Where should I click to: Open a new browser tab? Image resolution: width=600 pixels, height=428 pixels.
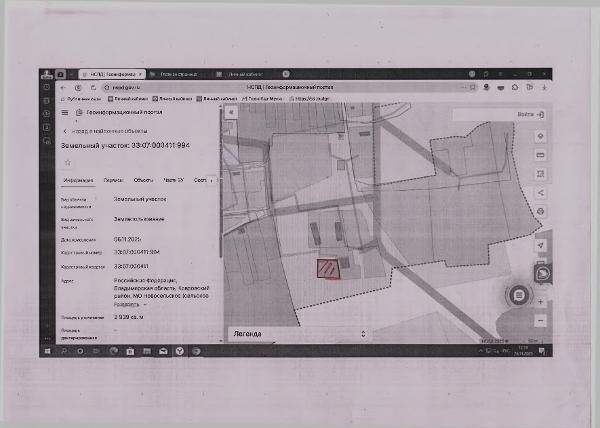(x=286, y=74)
